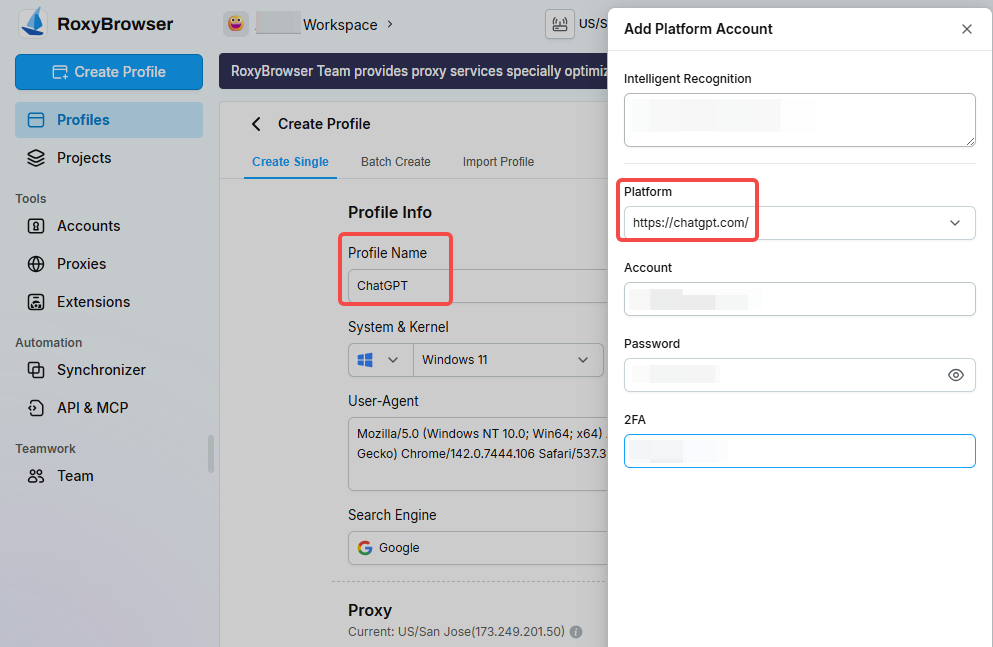Click the Intelligent Recognition text area
This screenshot has height=647, width=993.
click(799, 120)
